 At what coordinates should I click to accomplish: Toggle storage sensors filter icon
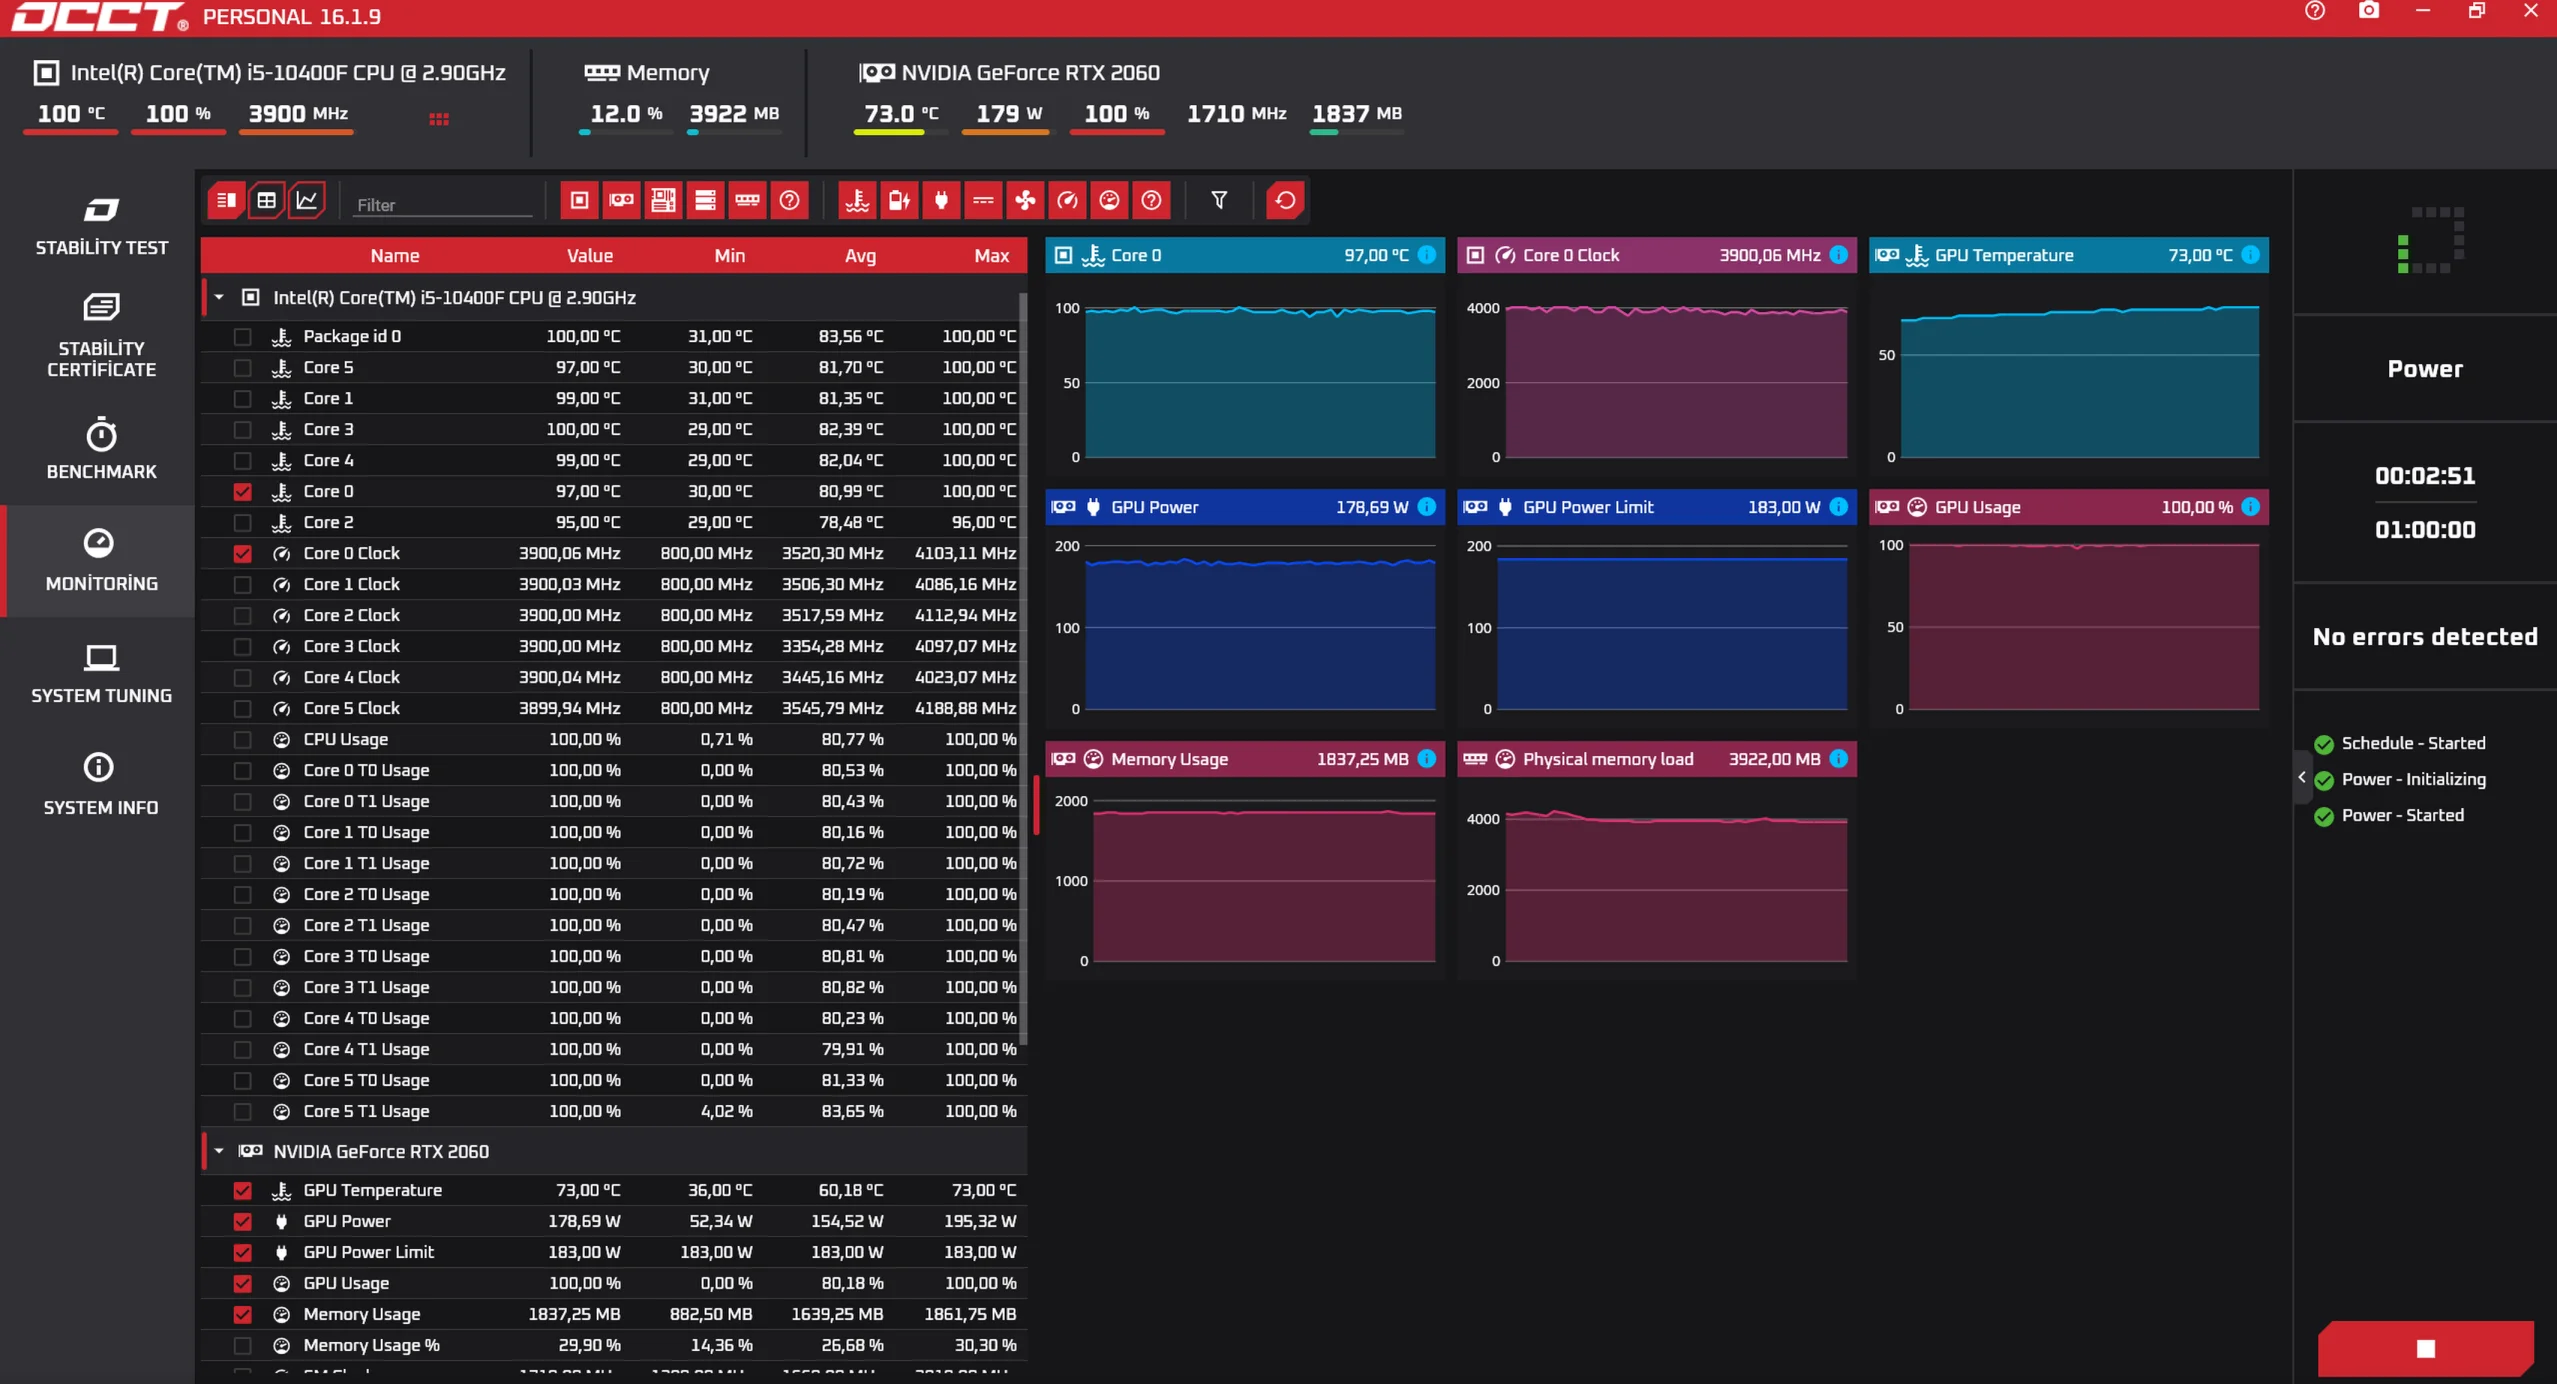705,201
